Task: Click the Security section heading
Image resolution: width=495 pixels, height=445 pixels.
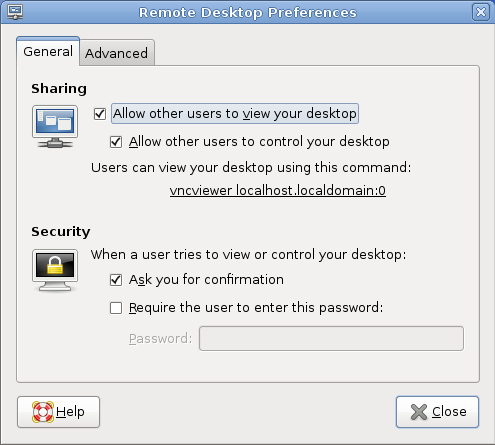Action: coord(61,232)
